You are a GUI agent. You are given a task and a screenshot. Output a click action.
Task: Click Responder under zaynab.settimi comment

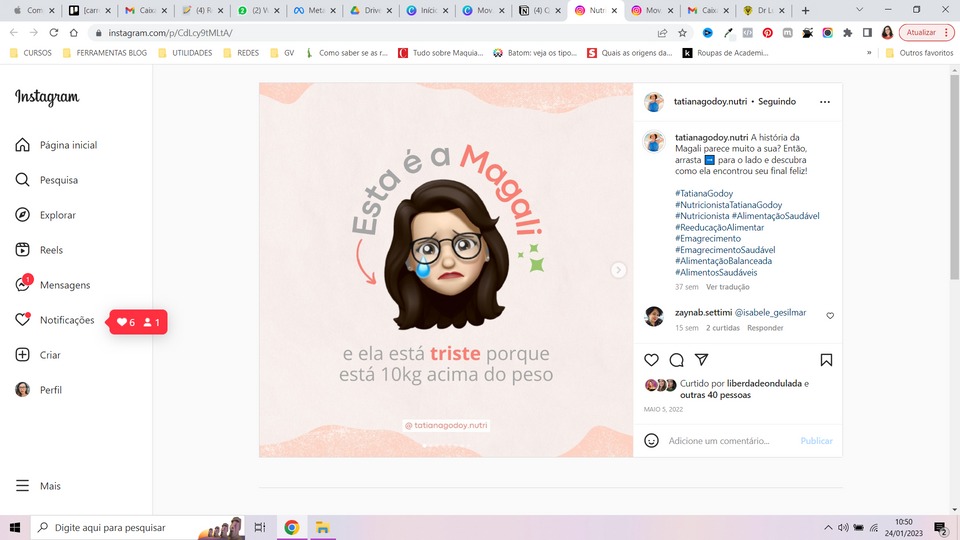[x=766, y=328]
